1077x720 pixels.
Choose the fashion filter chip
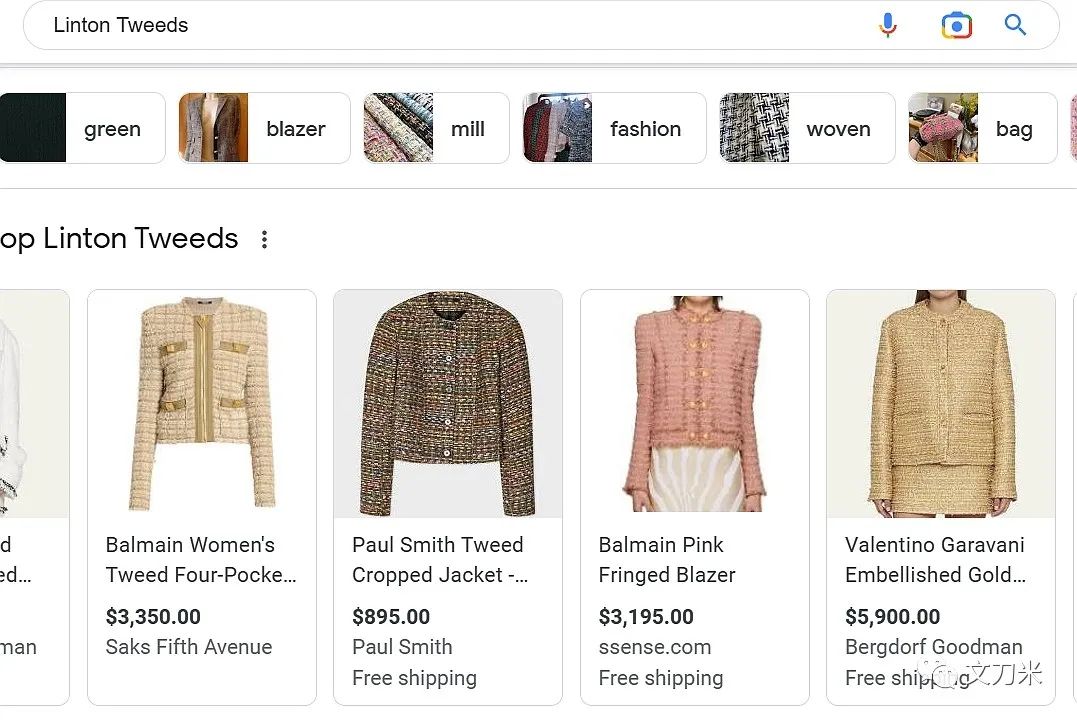click(614, 129)
